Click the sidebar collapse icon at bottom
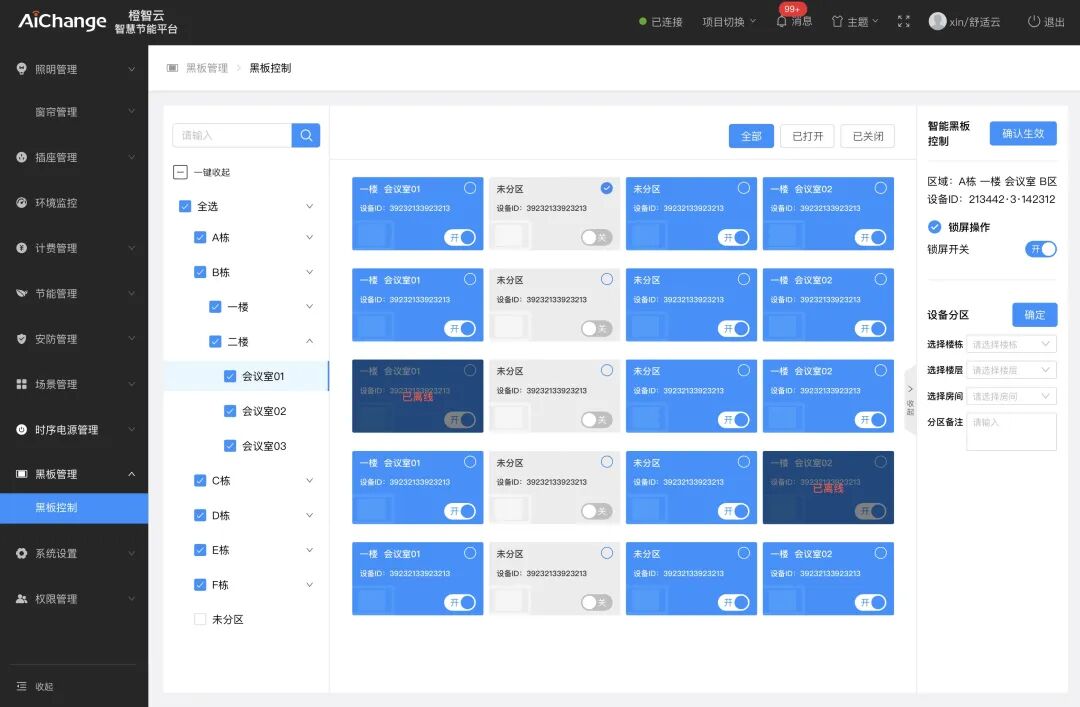The height and width of the screenshot is (707, 1080). tap(21, 686)
